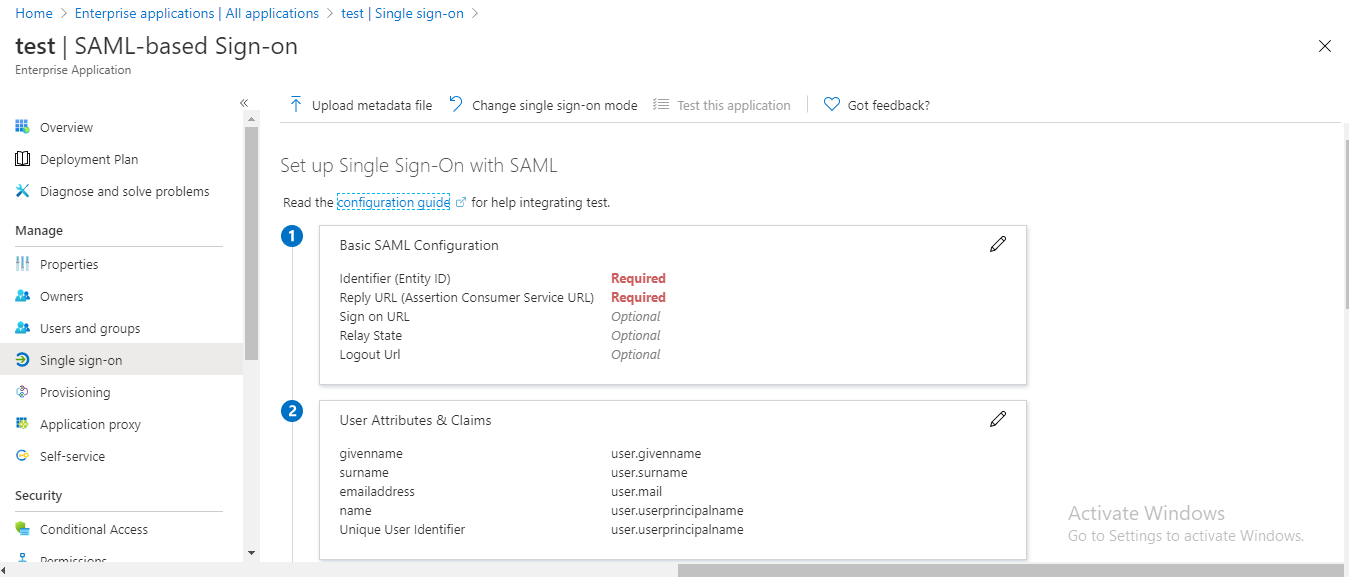Click user.givenname claim value
Image resolution: width=1349 pixels, height=577 pixels.
coord(656,454)
